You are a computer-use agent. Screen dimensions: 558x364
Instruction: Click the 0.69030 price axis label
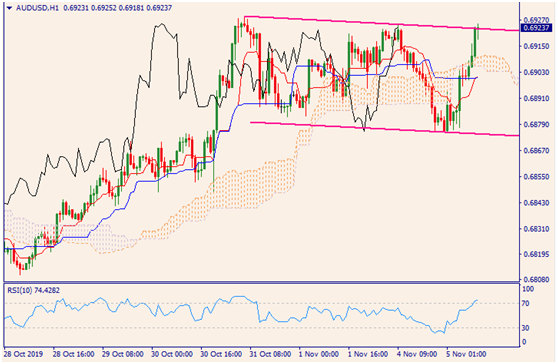click(x=537, y=72)
